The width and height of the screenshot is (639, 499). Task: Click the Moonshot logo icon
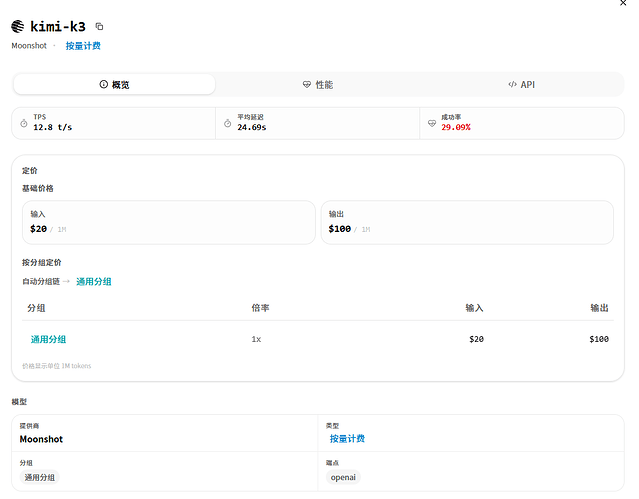[18, 26]
